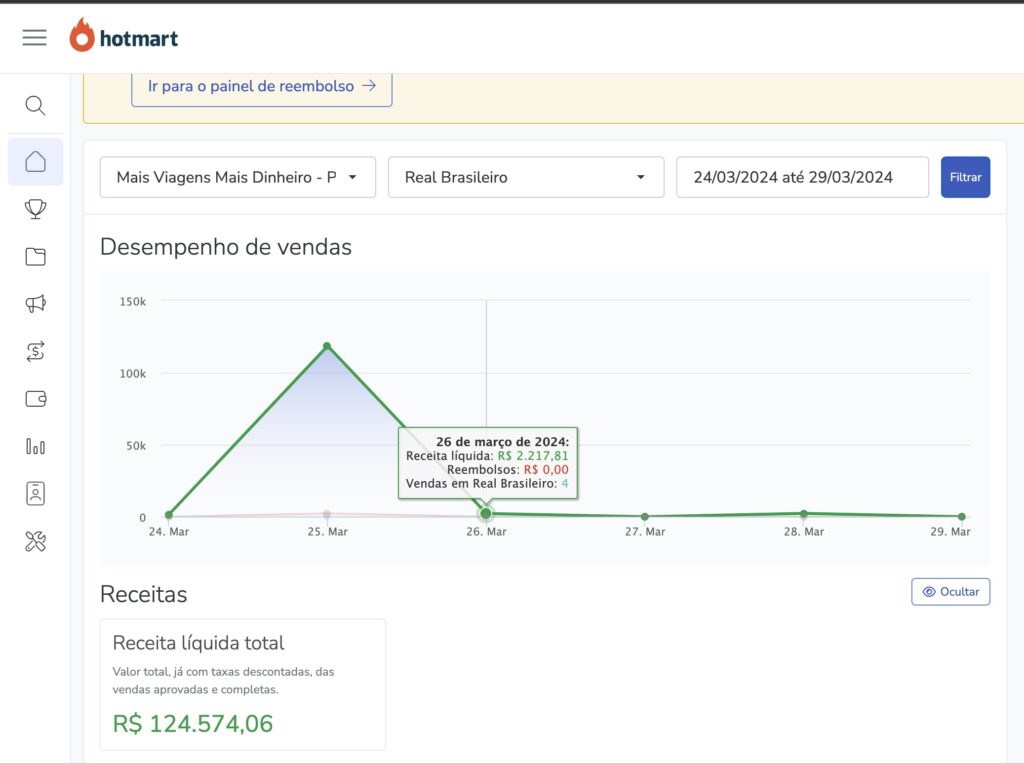Go to home dashboard icon
Image resolution: width=1024 pixels, height=763 pixels.
(x=35, y=162)
